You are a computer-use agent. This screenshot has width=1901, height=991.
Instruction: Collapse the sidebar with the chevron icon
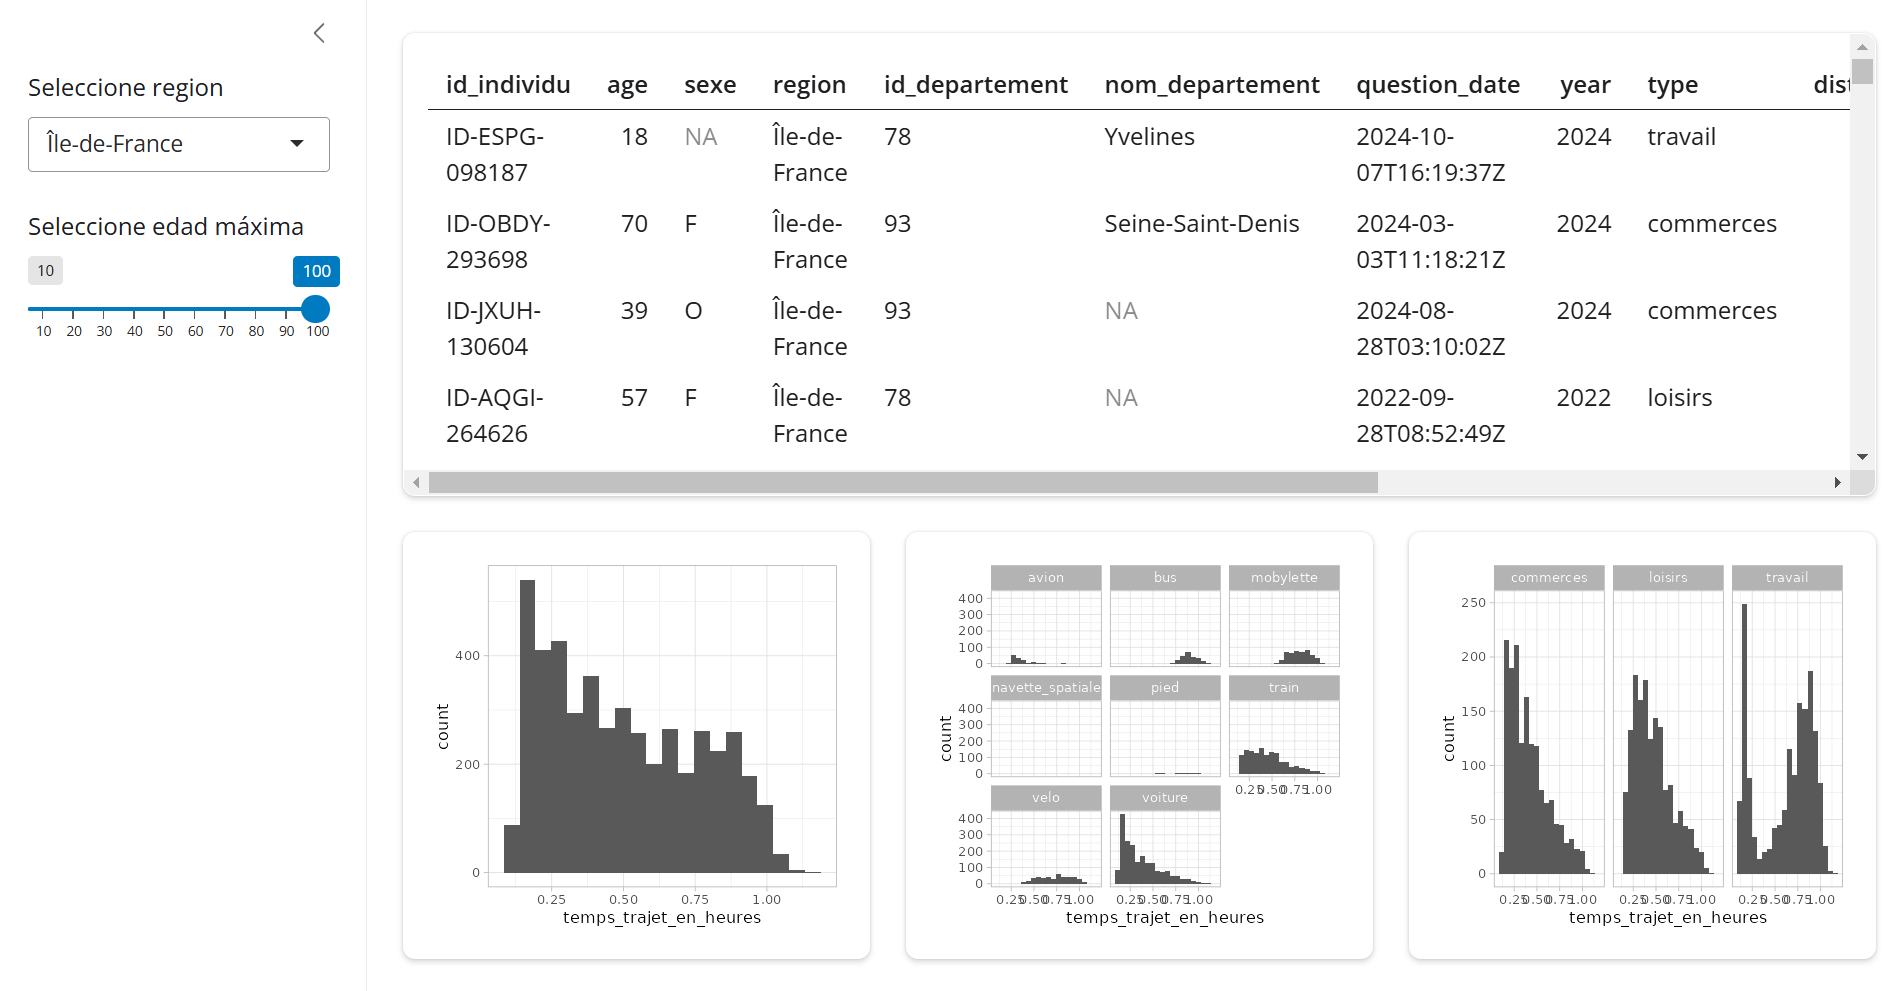[x=319, y=33]
